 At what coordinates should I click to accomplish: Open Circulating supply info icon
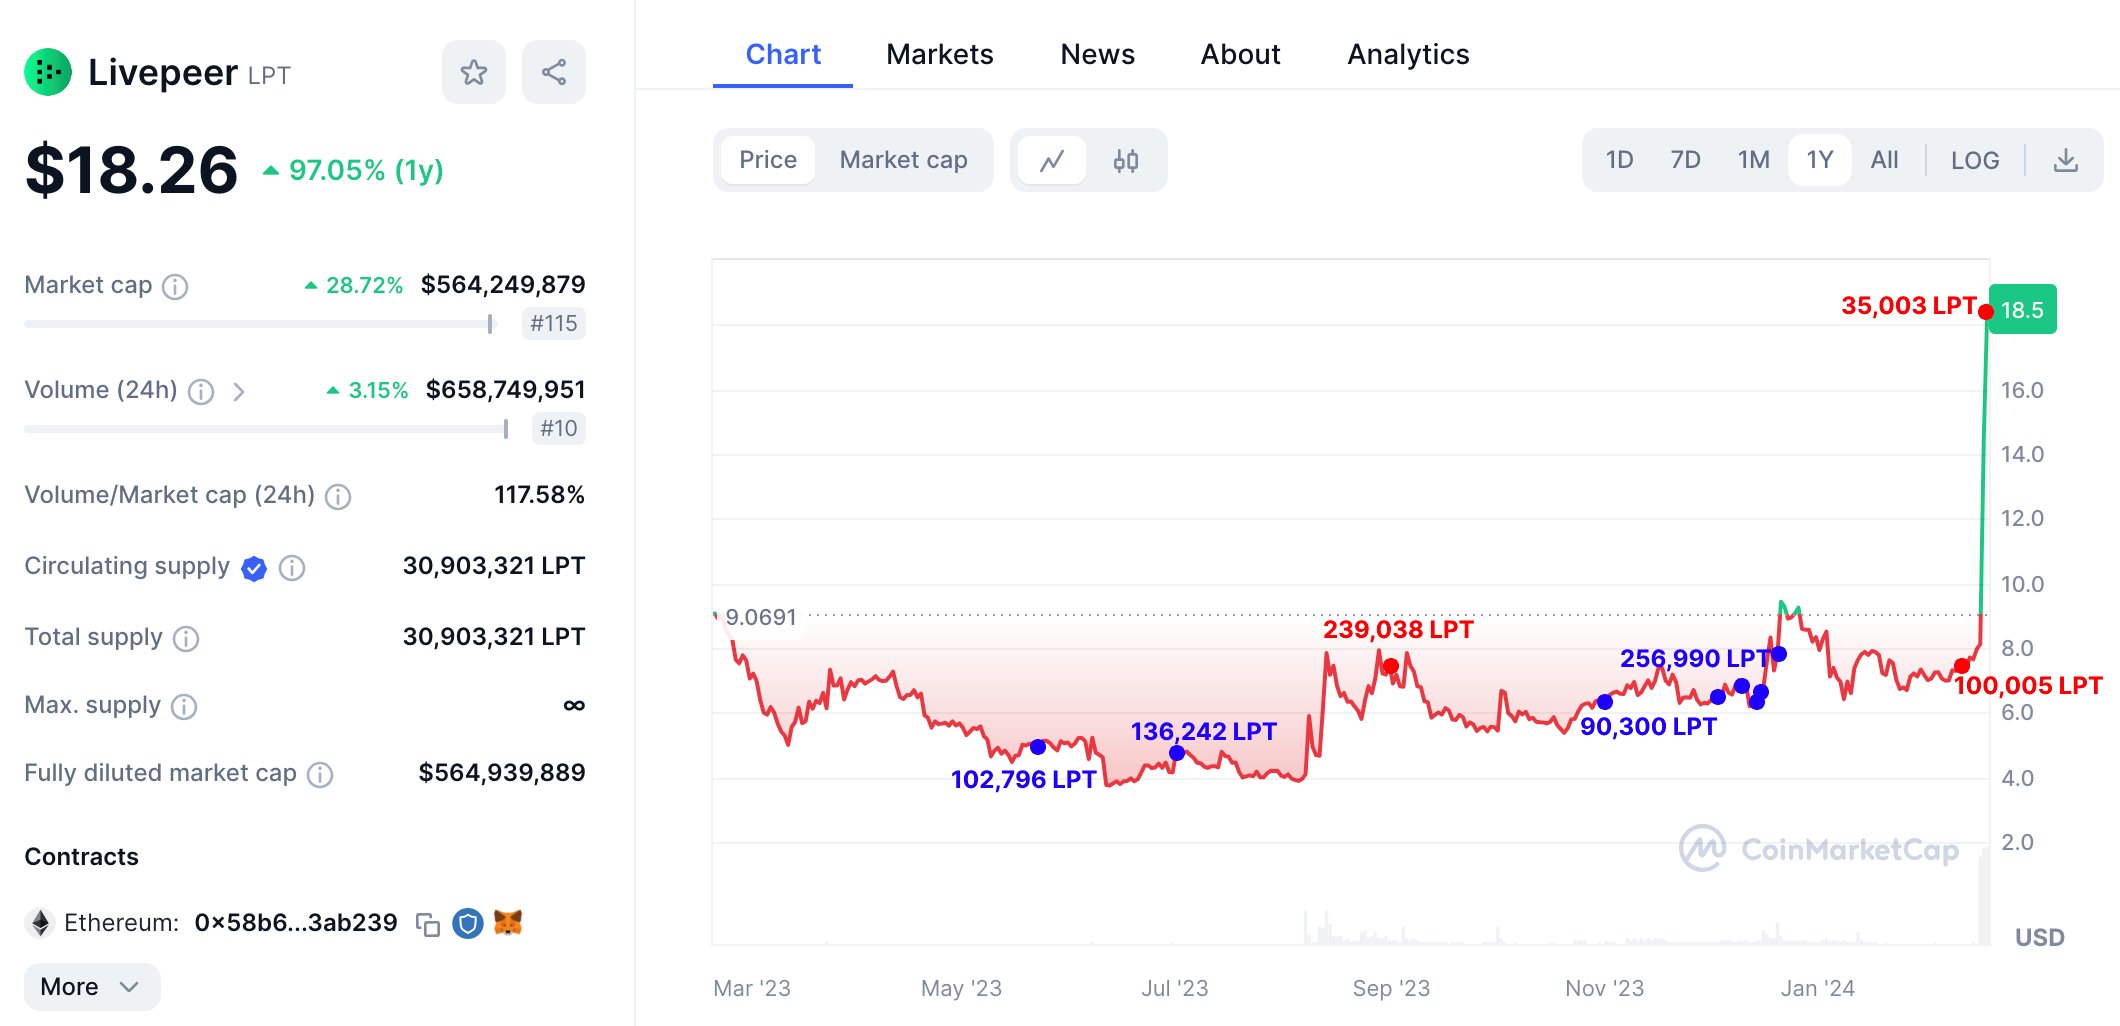292,568
